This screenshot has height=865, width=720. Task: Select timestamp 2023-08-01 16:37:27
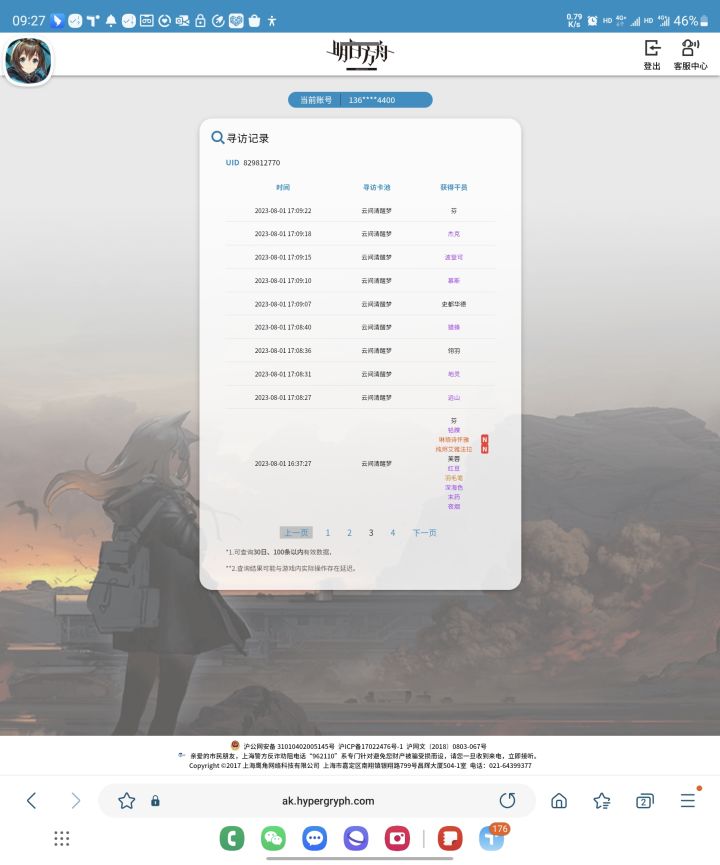click(283, 463)
